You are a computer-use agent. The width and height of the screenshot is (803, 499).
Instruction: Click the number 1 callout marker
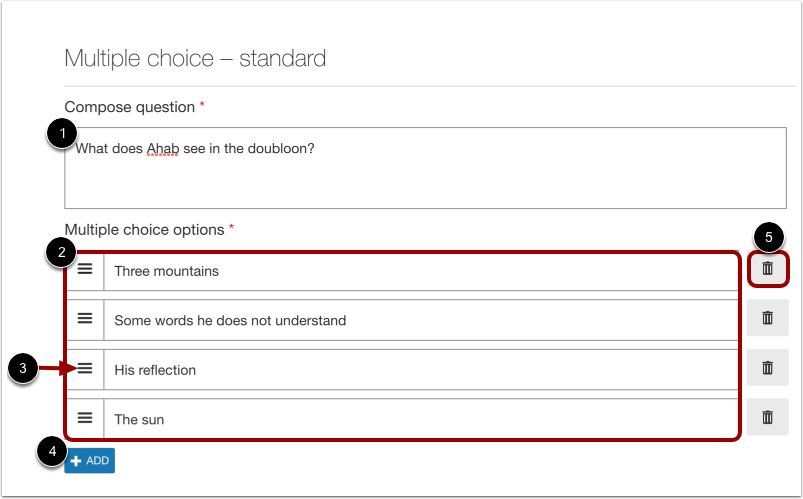pos(62,134)
